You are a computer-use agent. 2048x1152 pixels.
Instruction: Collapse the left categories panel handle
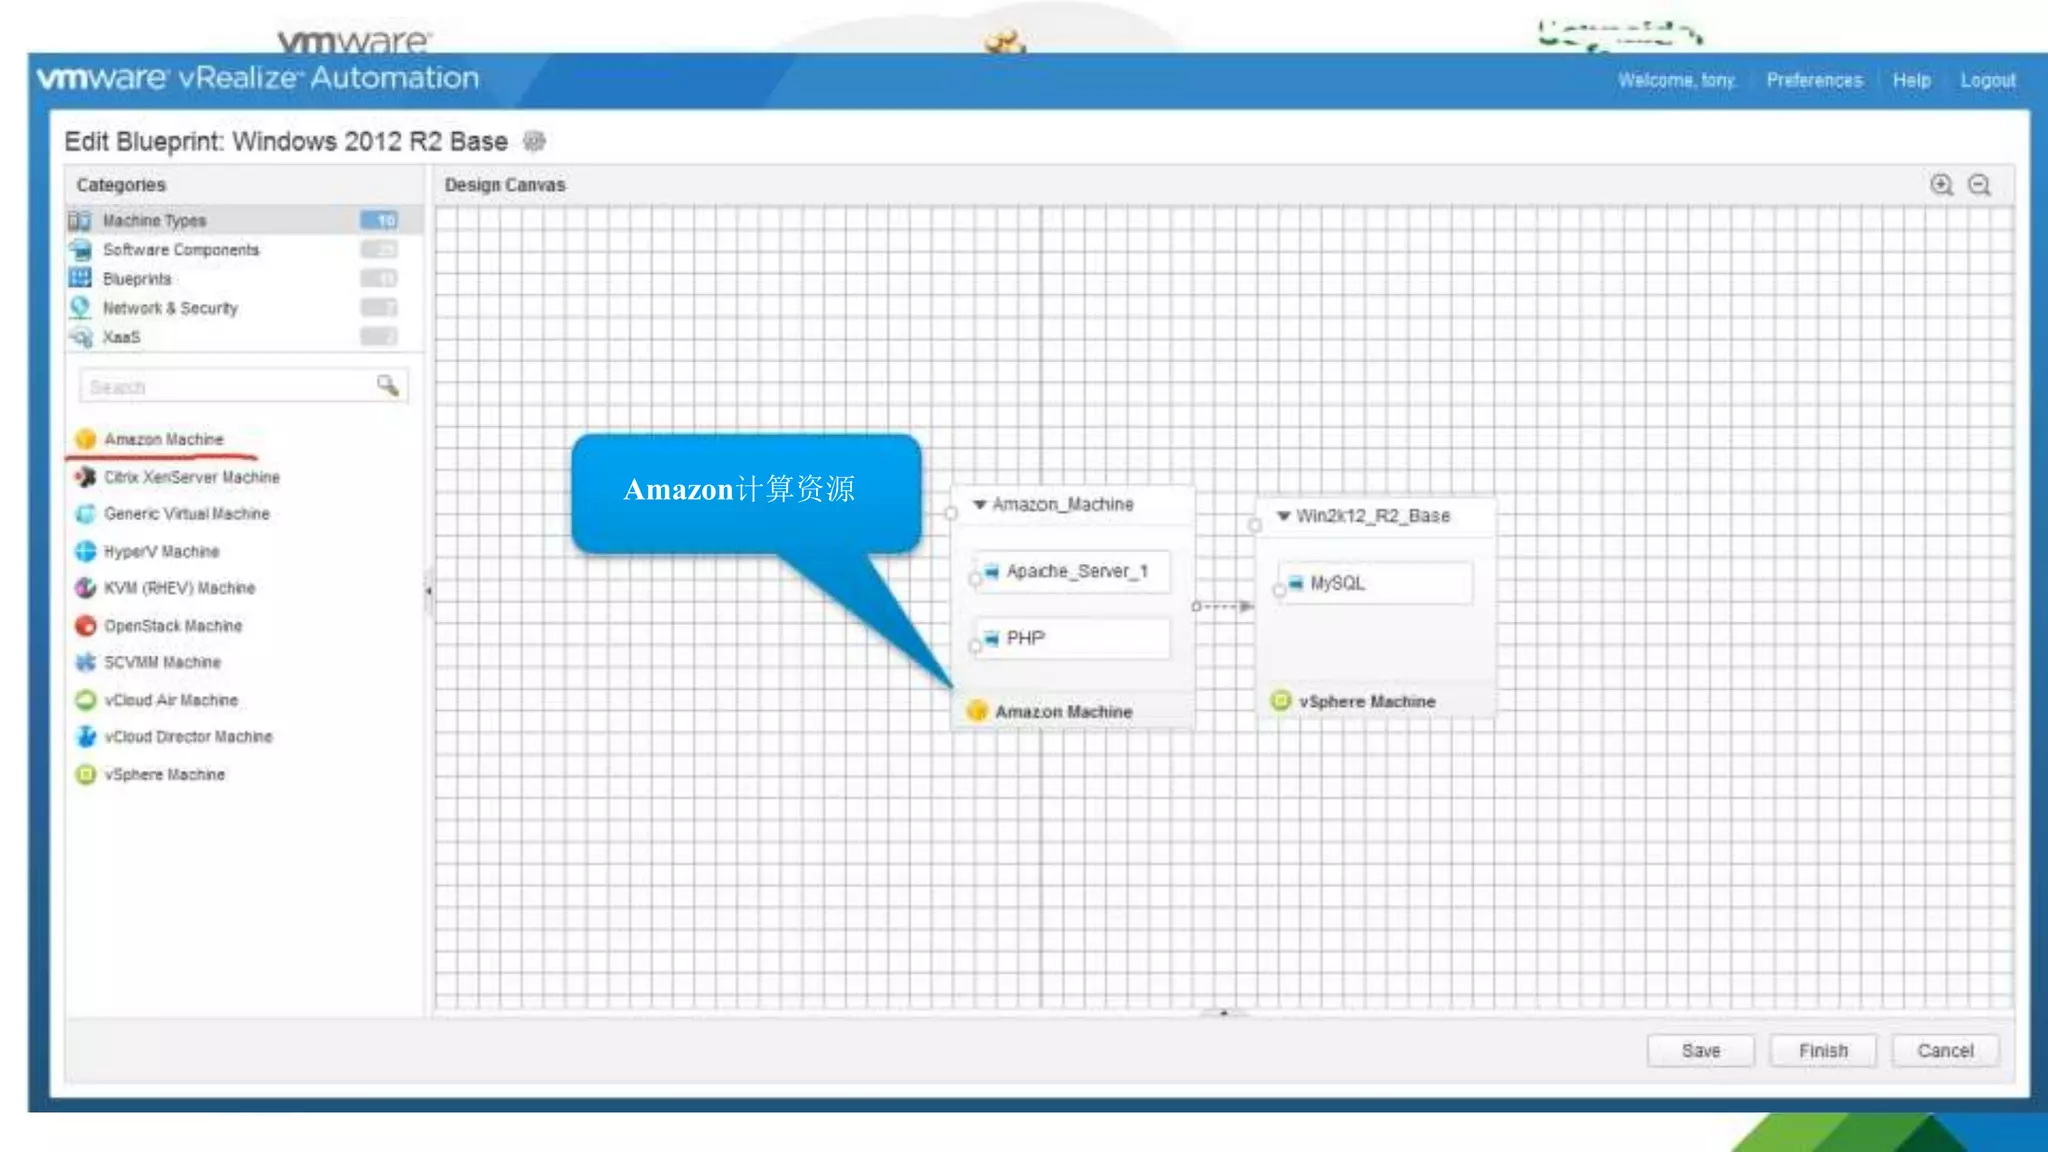429,591
